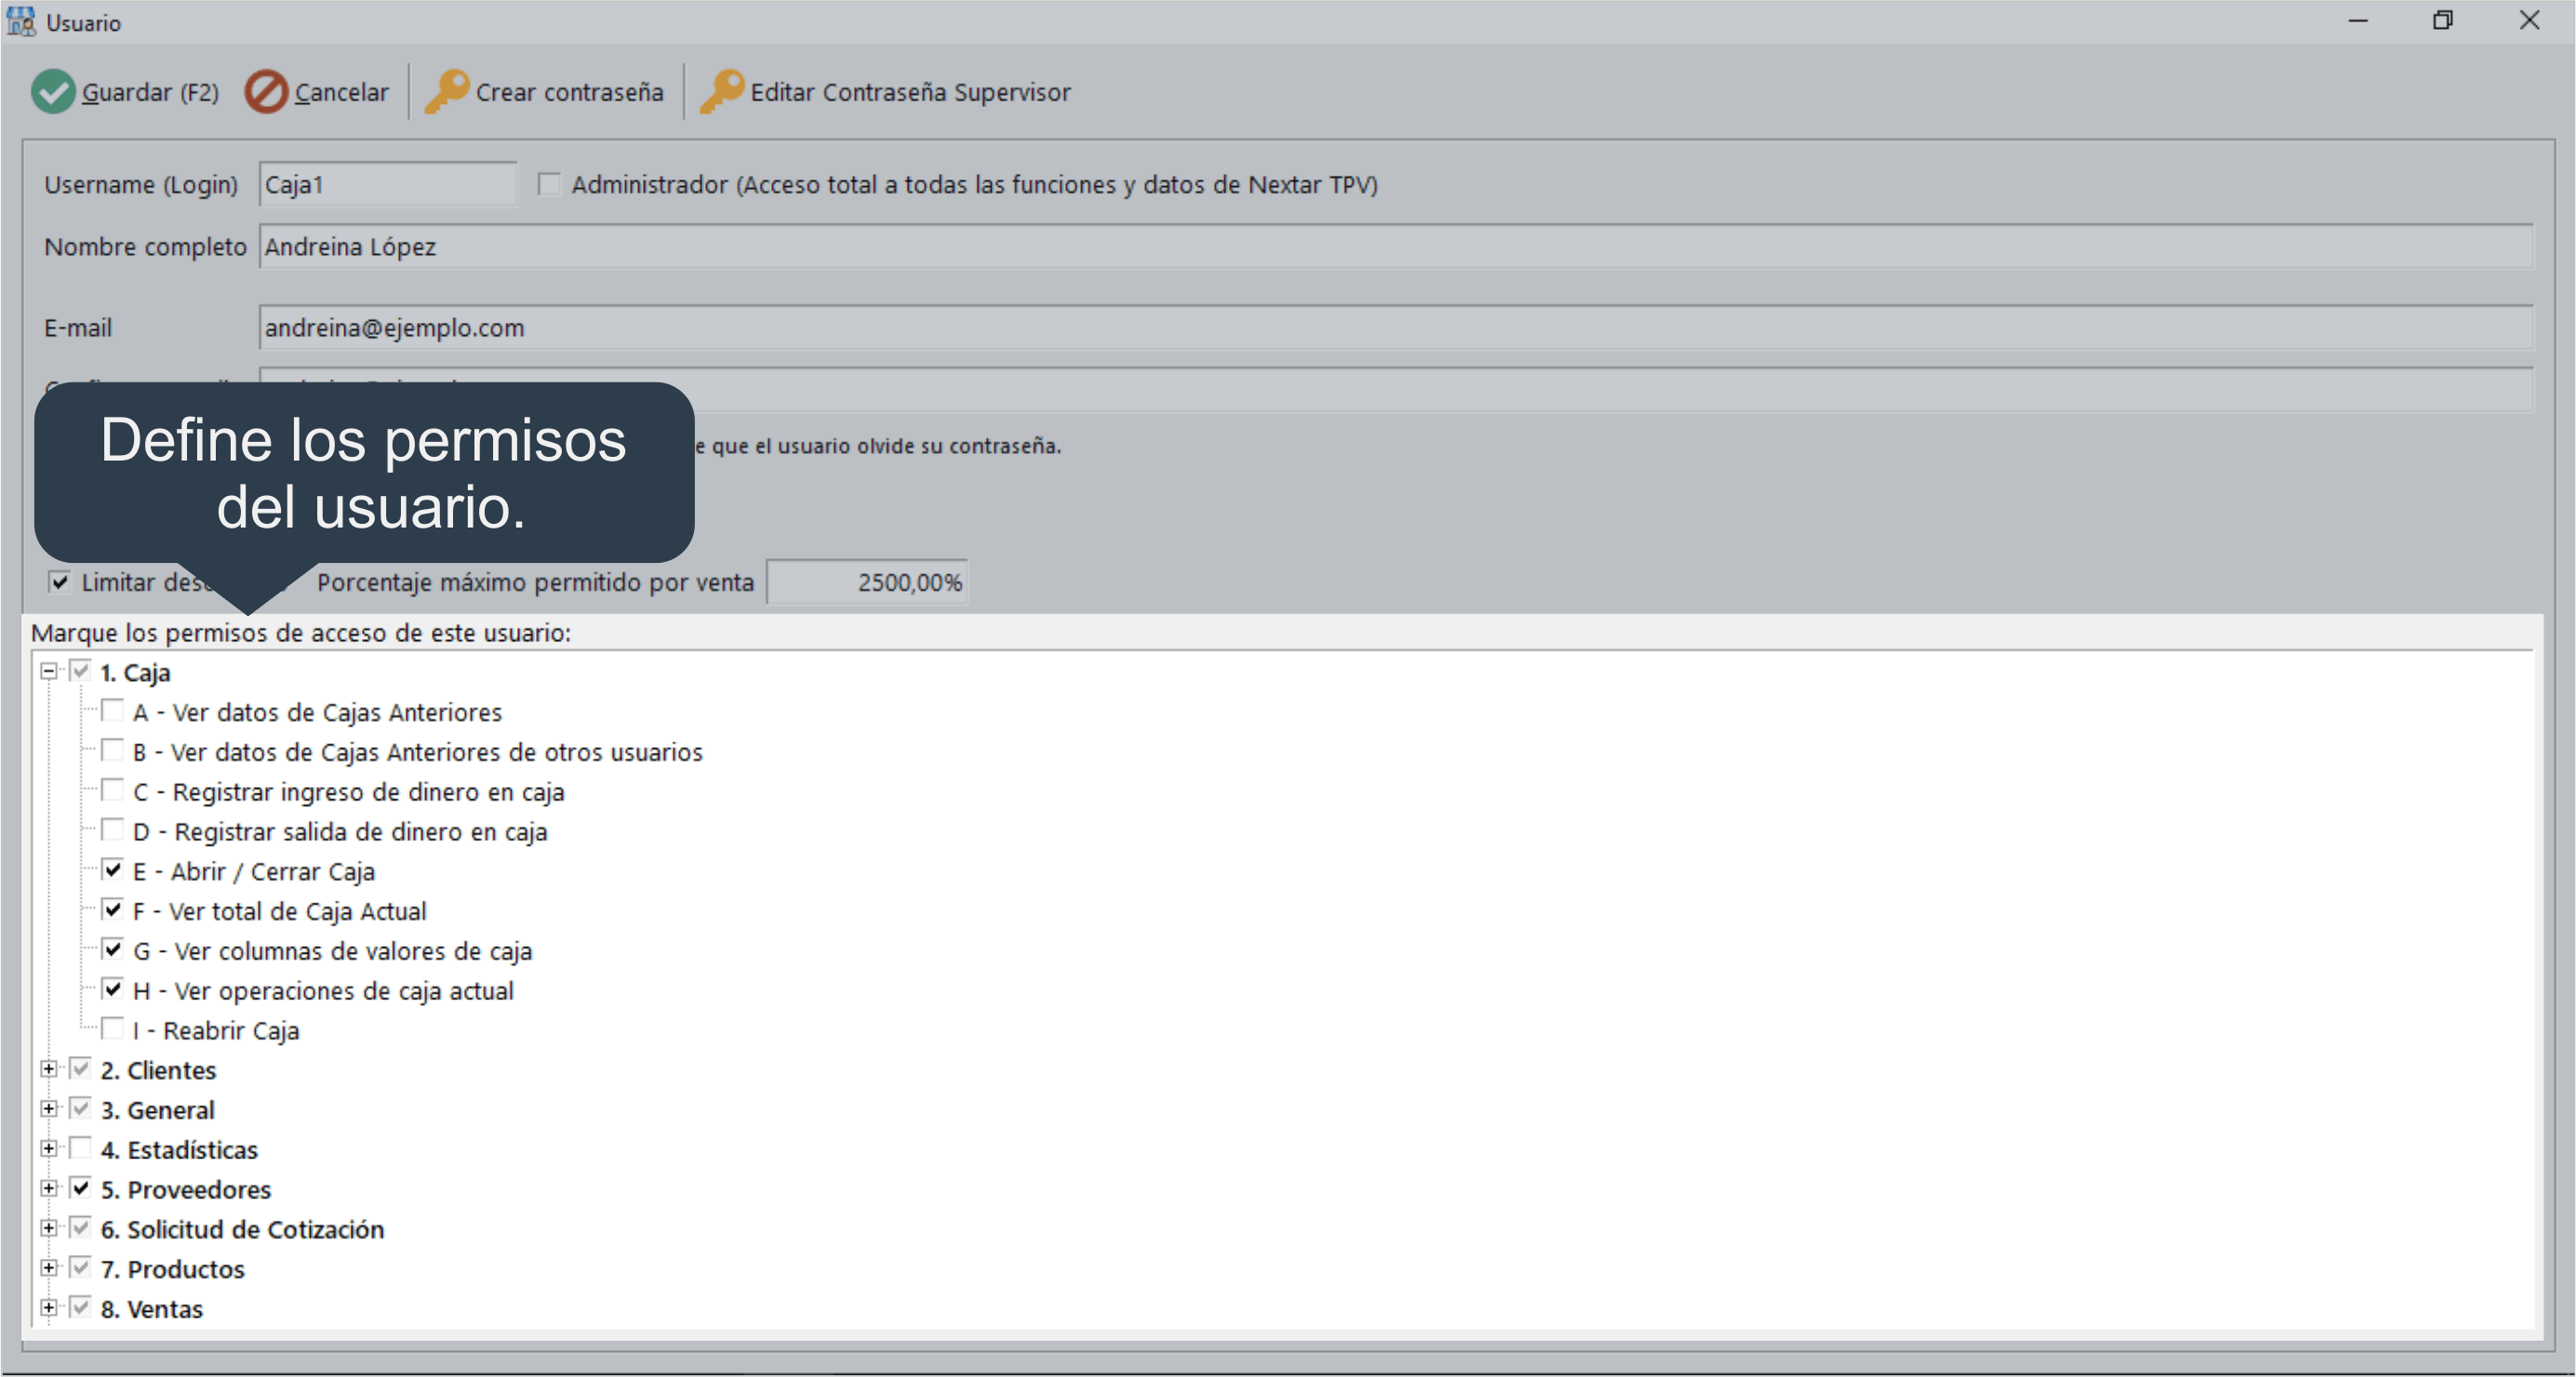Click the red Cancelar prohibition icon
Screen dimensions: 2576x1377
(x=266, y=92)
